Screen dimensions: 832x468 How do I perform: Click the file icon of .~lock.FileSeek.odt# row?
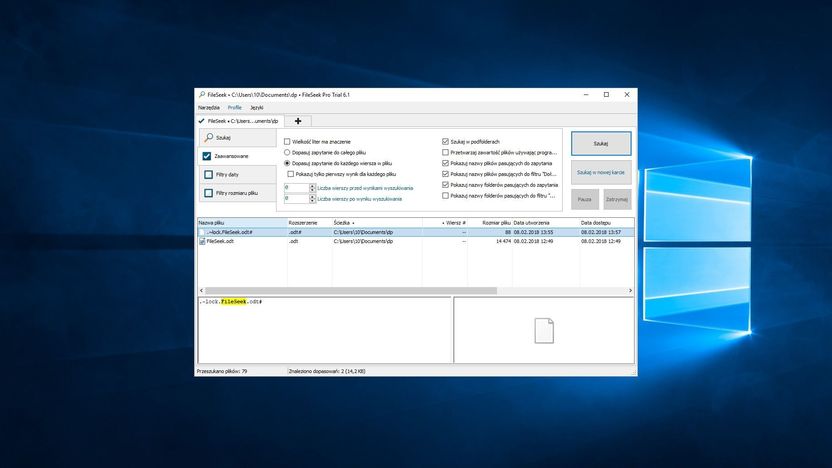[x=202, y=232]
